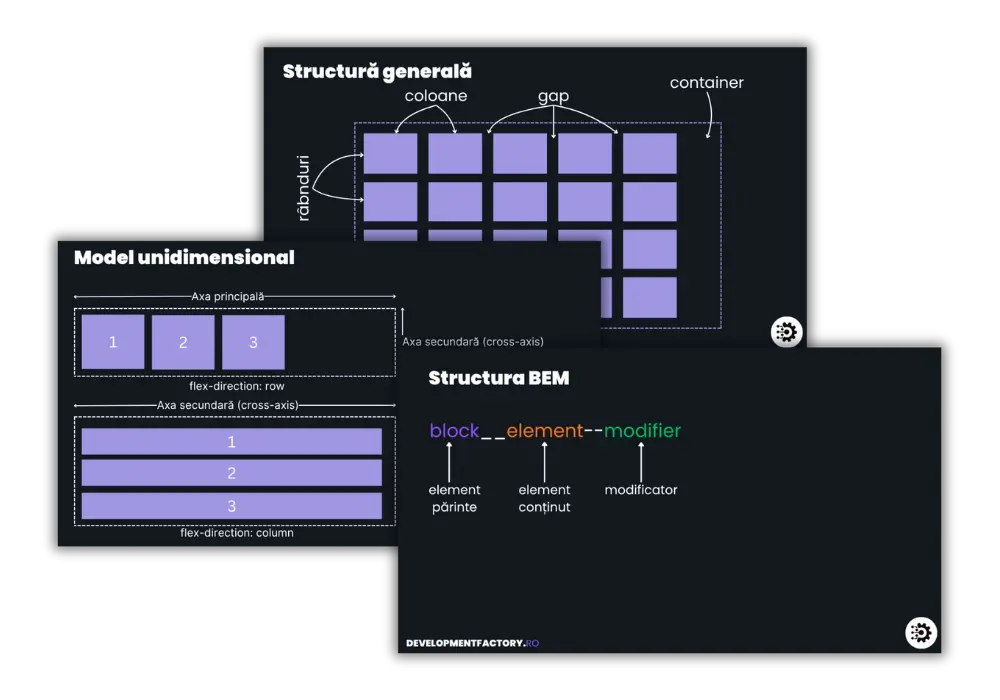This screenshot has width=1000, height=700.
Task: Click box 3 in the row layout
Action: point(253,342)
